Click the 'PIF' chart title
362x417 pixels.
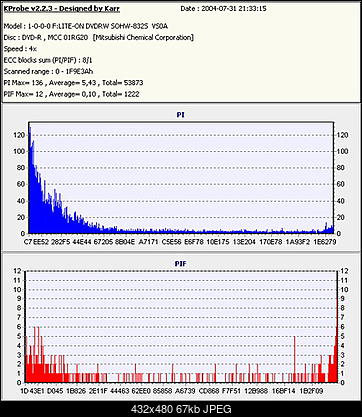click(180, 264)
